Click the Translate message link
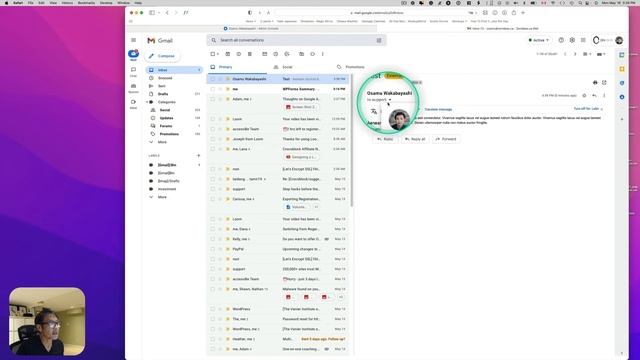 (438, 109)
